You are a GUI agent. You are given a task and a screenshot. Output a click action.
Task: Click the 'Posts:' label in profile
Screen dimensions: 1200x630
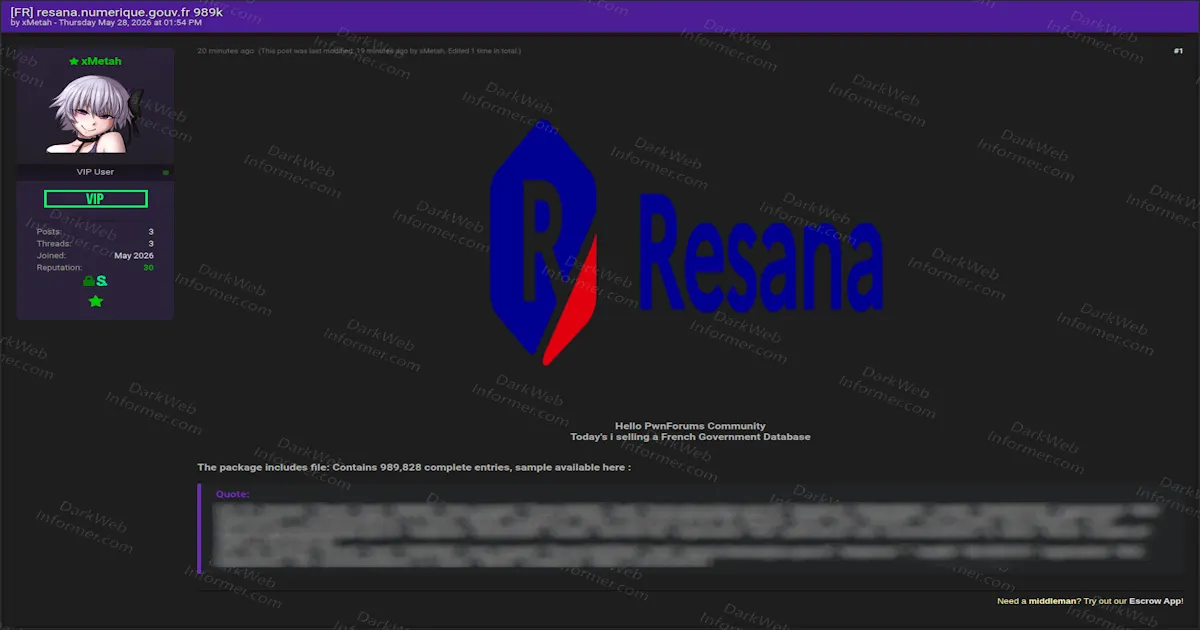coord(49,231)
